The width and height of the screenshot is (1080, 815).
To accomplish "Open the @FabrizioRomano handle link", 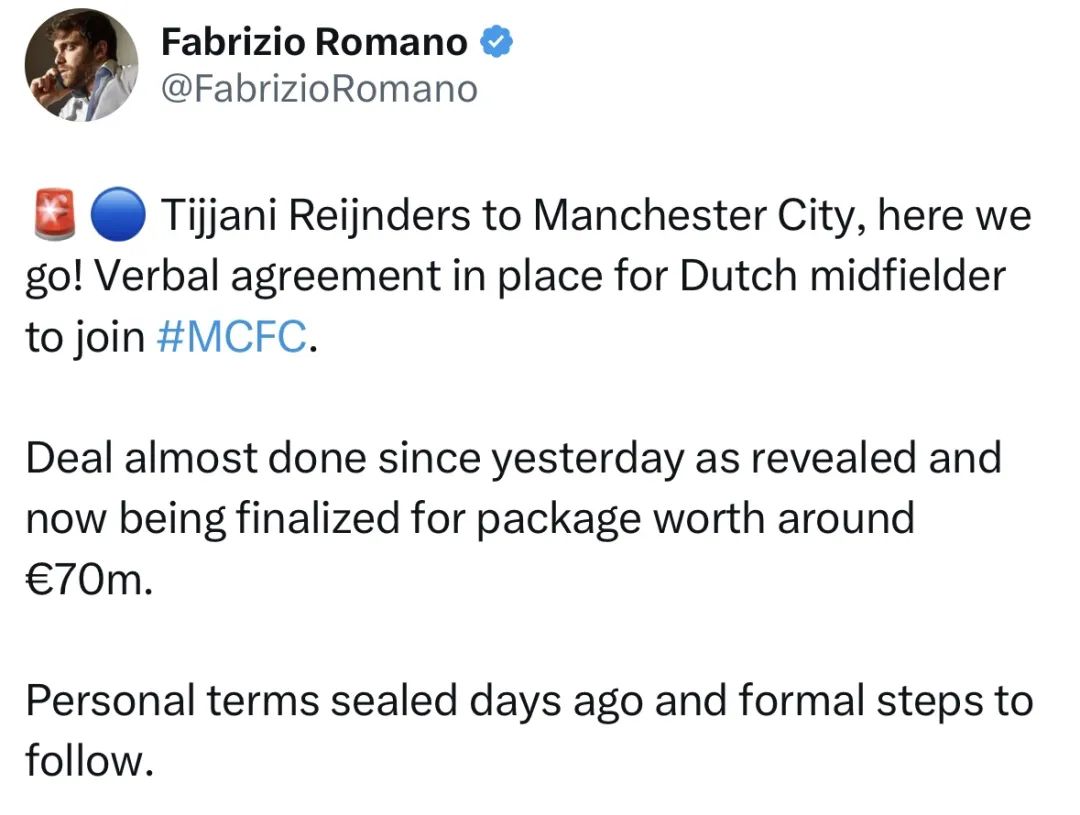I will pyautogui.click(x=319, y=89).
